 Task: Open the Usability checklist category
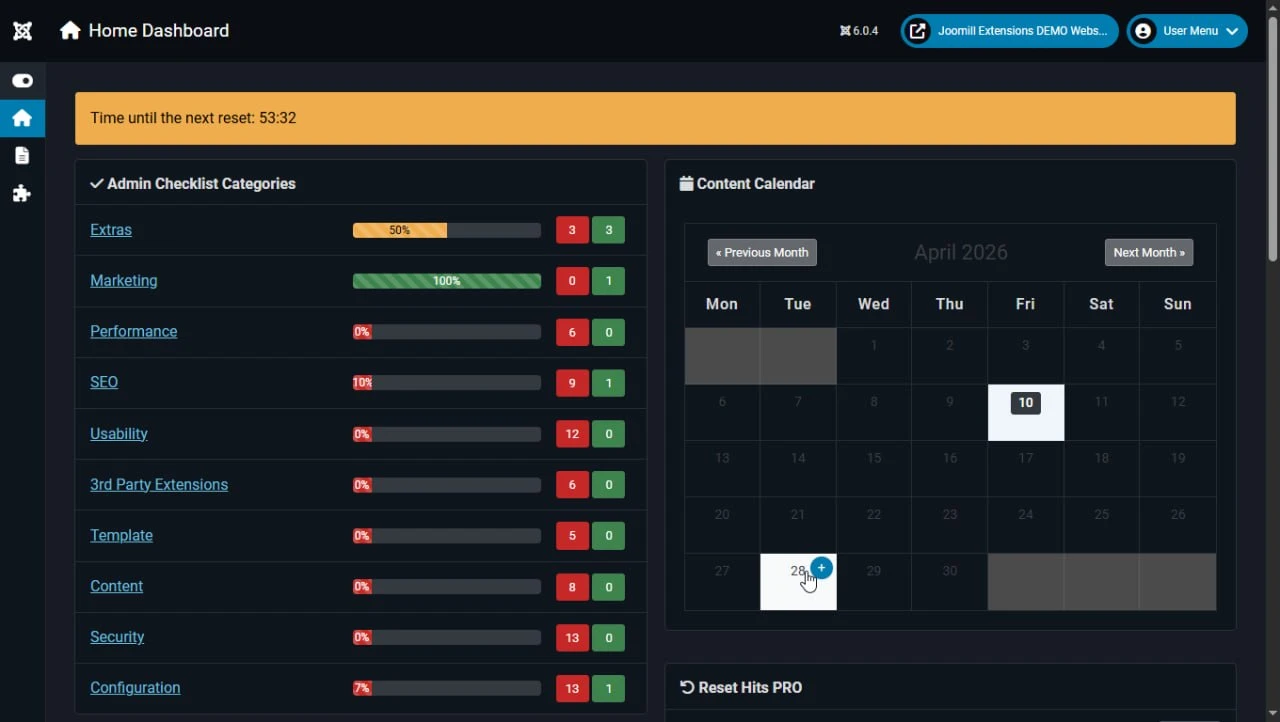pyautogui.click(x=119, y=434)
